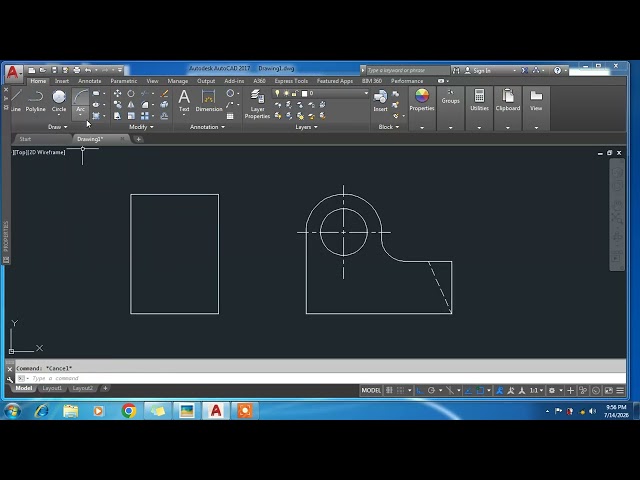Screen dimensions: 640x480
Task: Open the Text annotation tool
Action: coord(184,101)
